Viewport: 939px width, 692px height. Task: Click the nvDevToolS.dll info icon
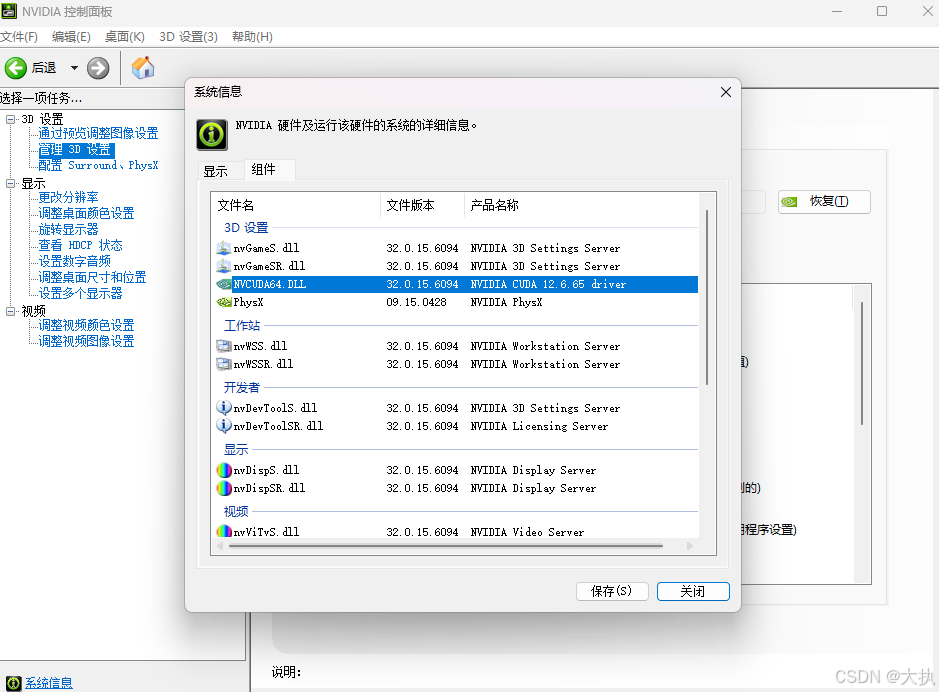click(x=223, y=408)
